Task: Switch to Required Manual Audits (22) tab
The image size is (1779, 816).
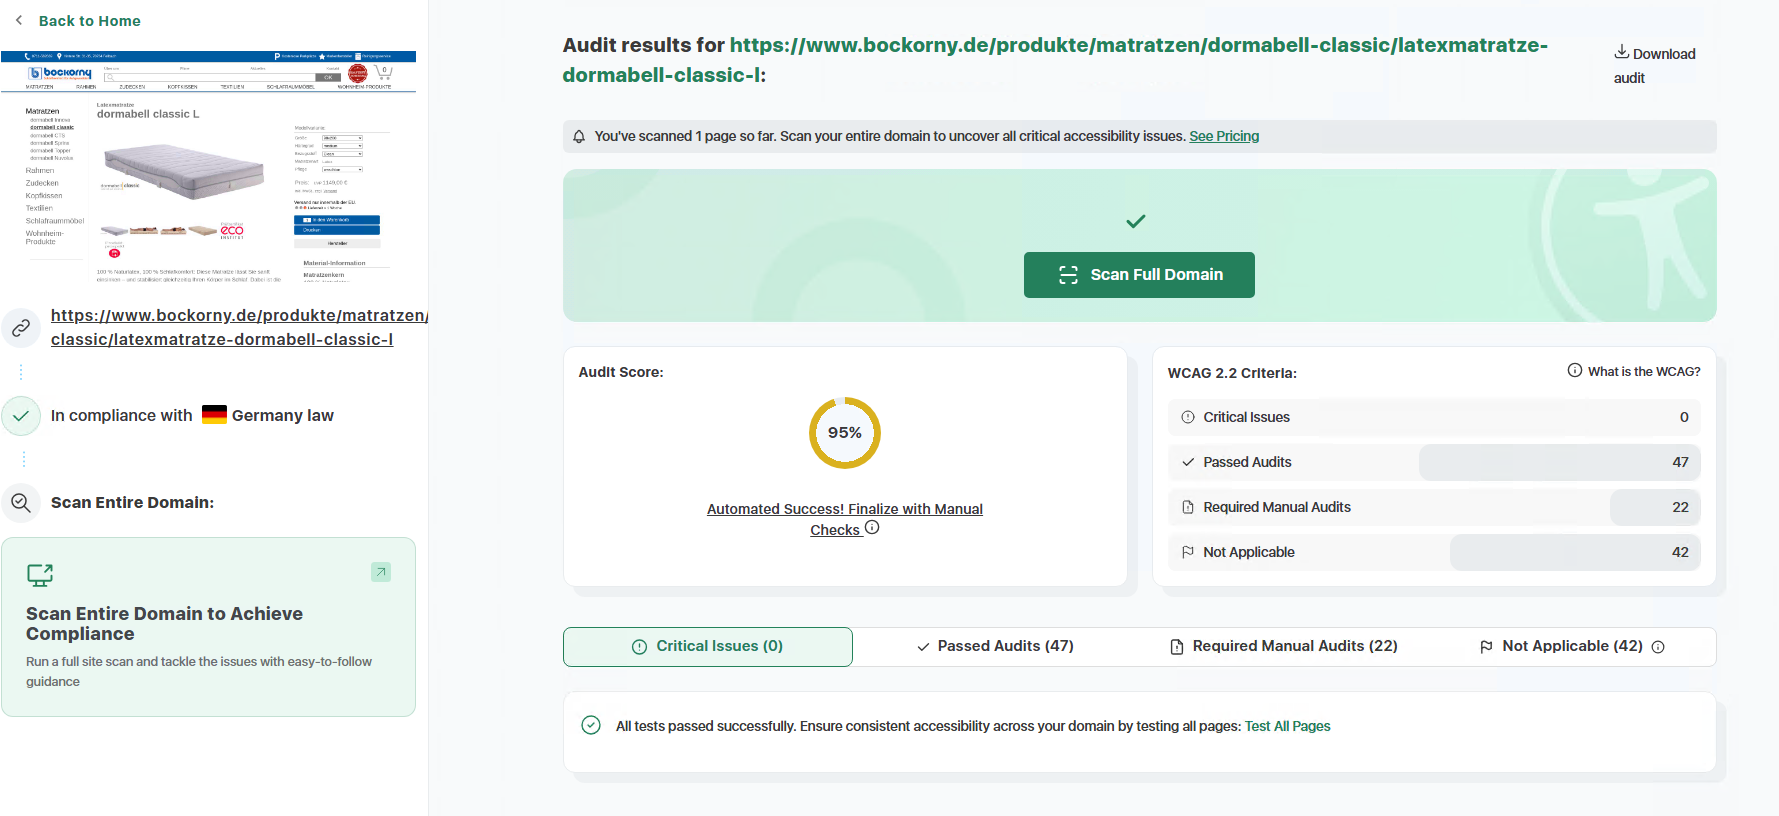Action: point(1284,646)
